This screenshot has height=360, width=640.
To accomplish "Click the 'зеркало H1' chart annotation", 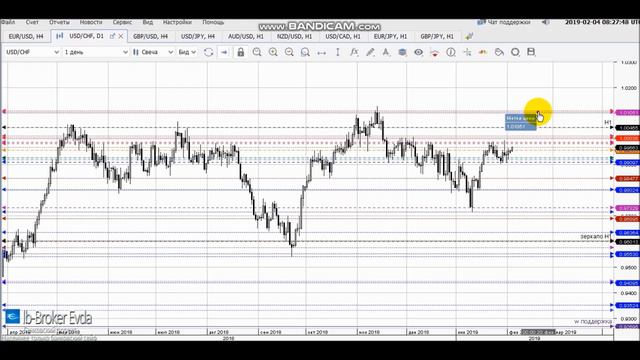I will [x=596, y=236].
